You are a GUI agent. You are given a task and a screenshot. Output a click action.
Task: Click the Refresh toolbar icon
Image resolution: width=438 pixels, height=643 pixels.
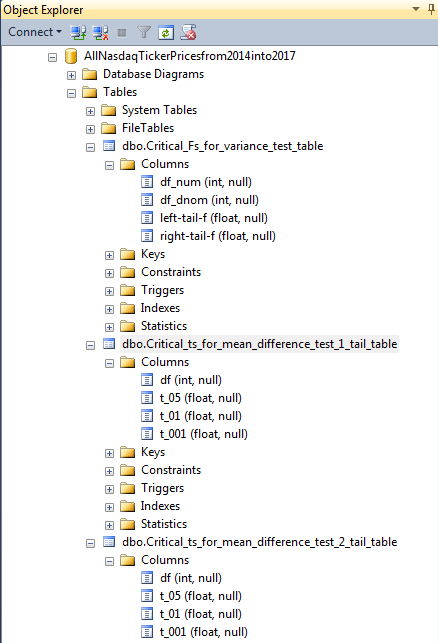[166, 32]
